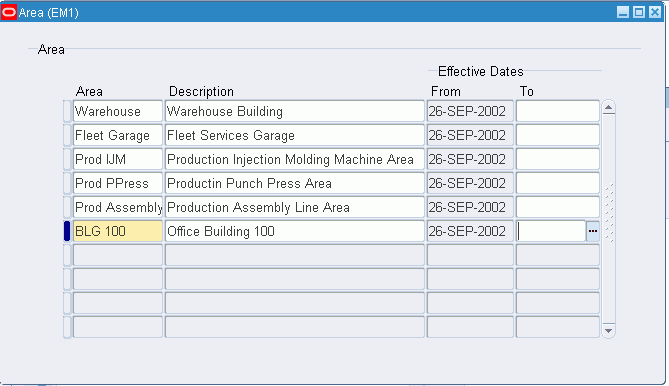Click the scroll down arrow
The image size is (669, 386).
pos(608,331)
